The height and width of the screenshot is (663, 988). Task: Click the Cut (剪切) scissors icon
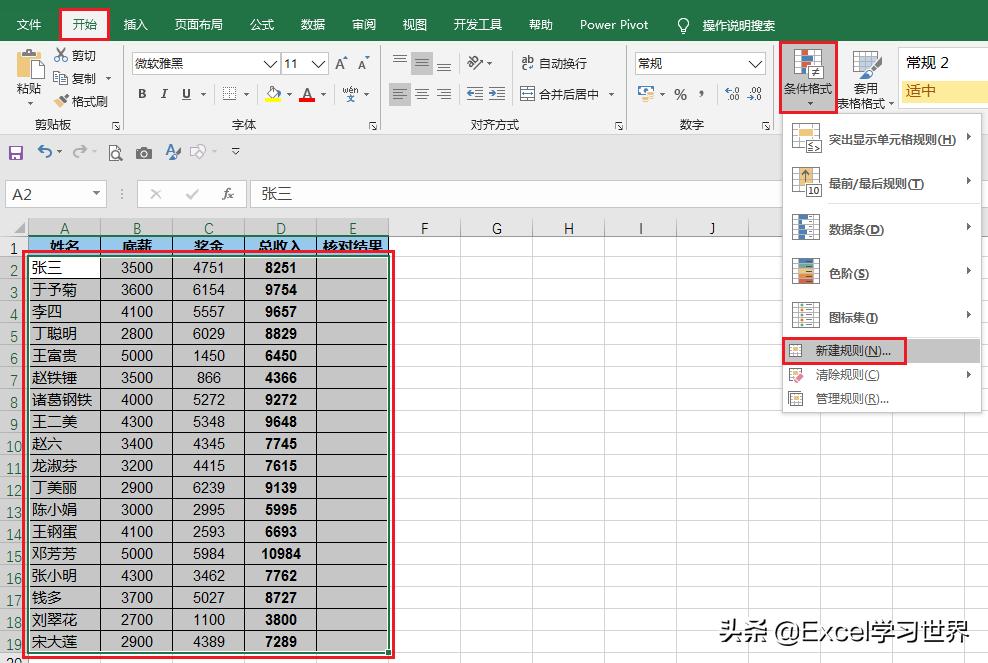(62, 56)
